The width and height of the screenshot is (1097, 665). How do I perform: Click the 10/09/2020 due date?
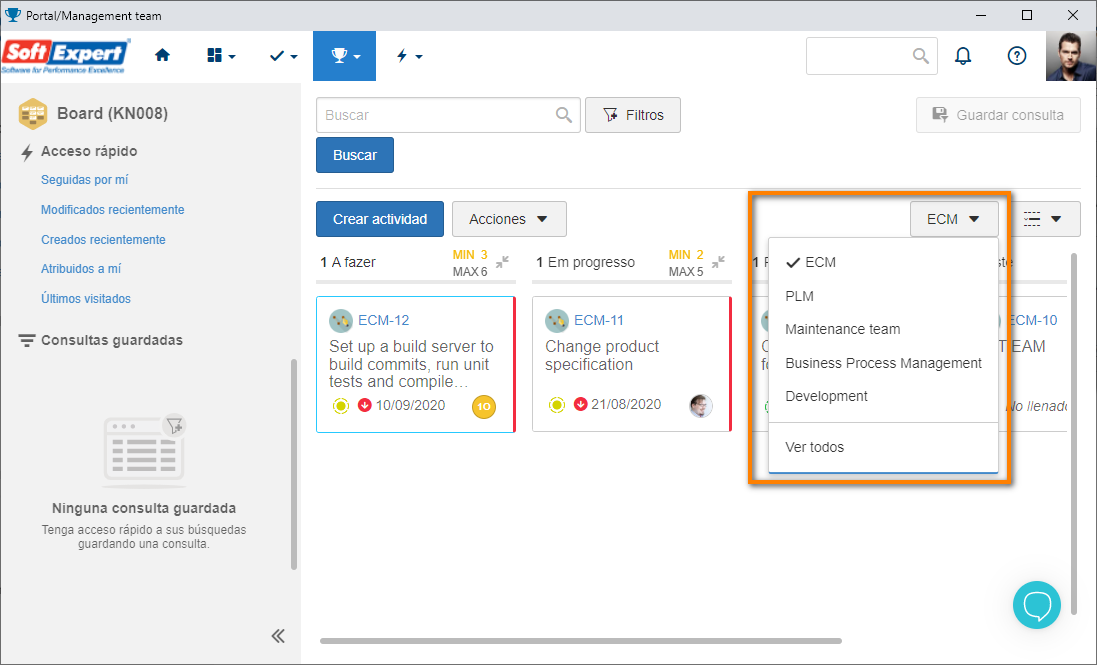(410, 406)
